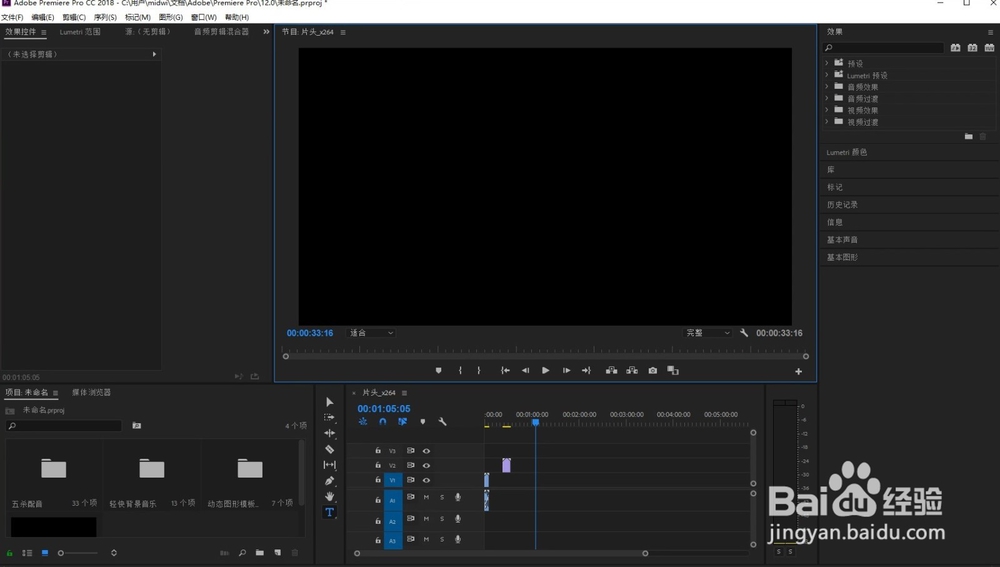Image resolution: width=1000 pixels, height=567 pixels.
Task: Select the Slip tool
Action: (330, 465)
